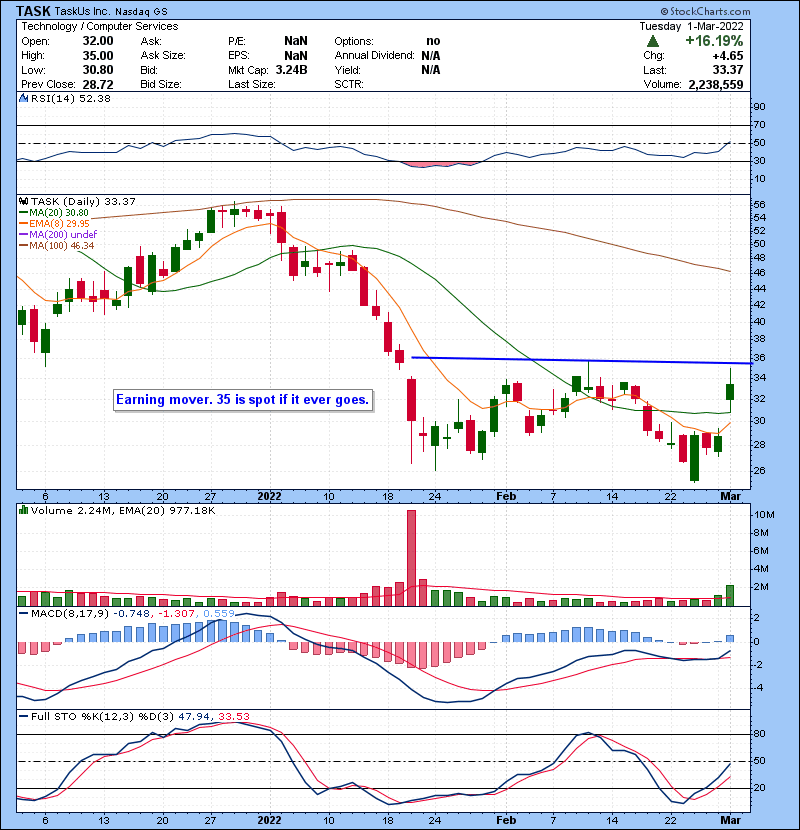Click the Earning mover annotation box
Image resolution: width=800 pixels, height=830 pixels.
(x=243, y=400)
